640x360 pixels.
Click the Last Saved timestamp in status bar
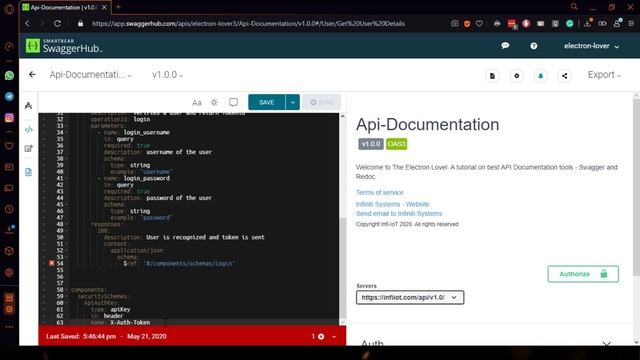coord(106,336)
